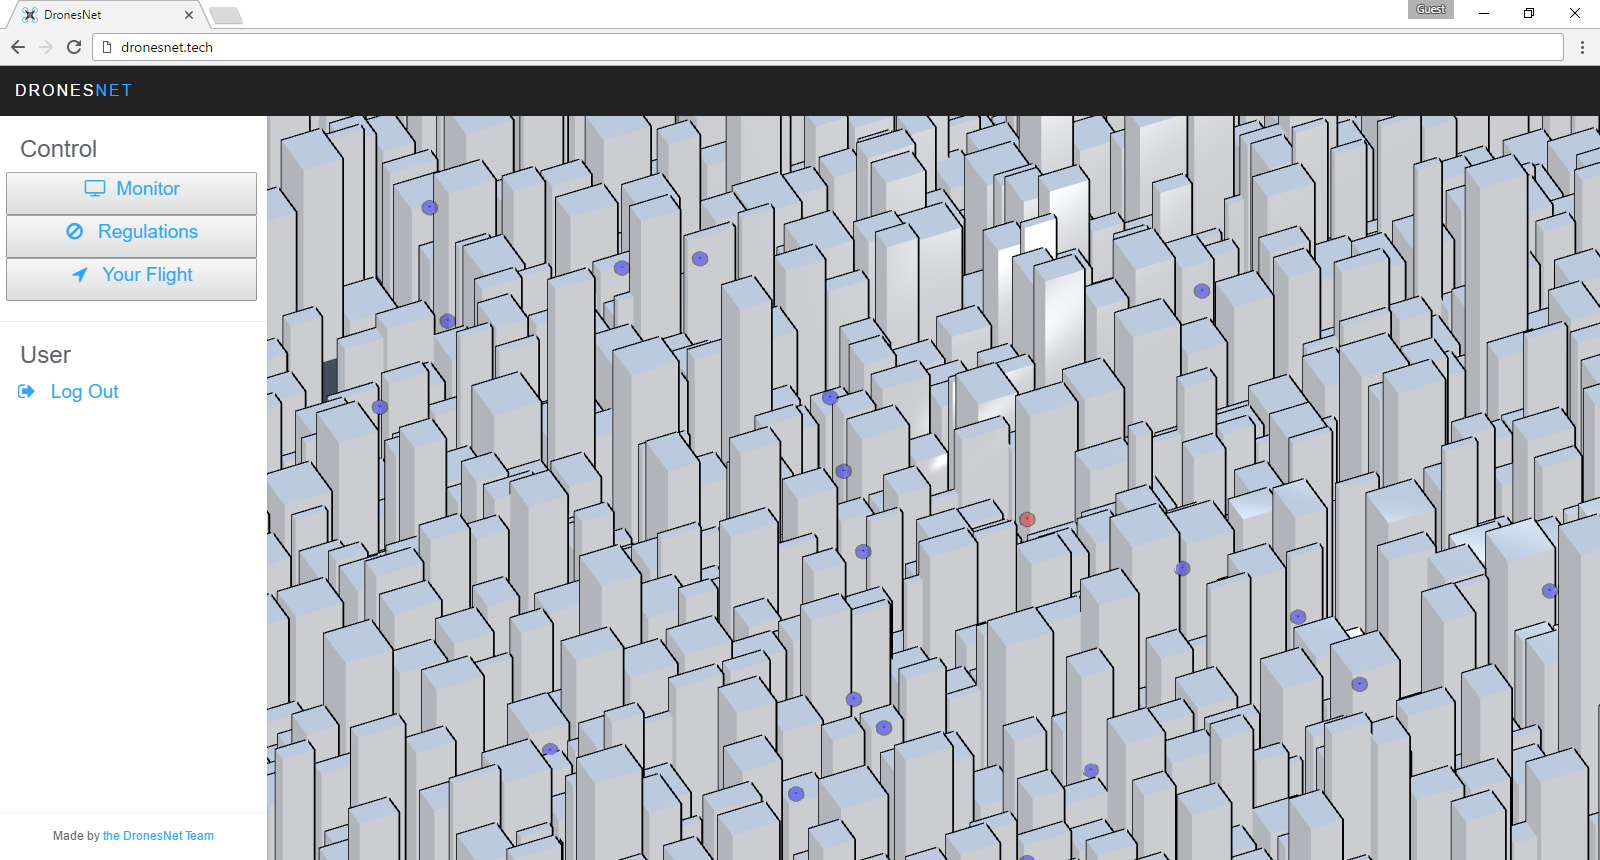Viewport: 1600px width, 860px height.
Task: Open a new browser tab
Action: (x=226, y=15)
